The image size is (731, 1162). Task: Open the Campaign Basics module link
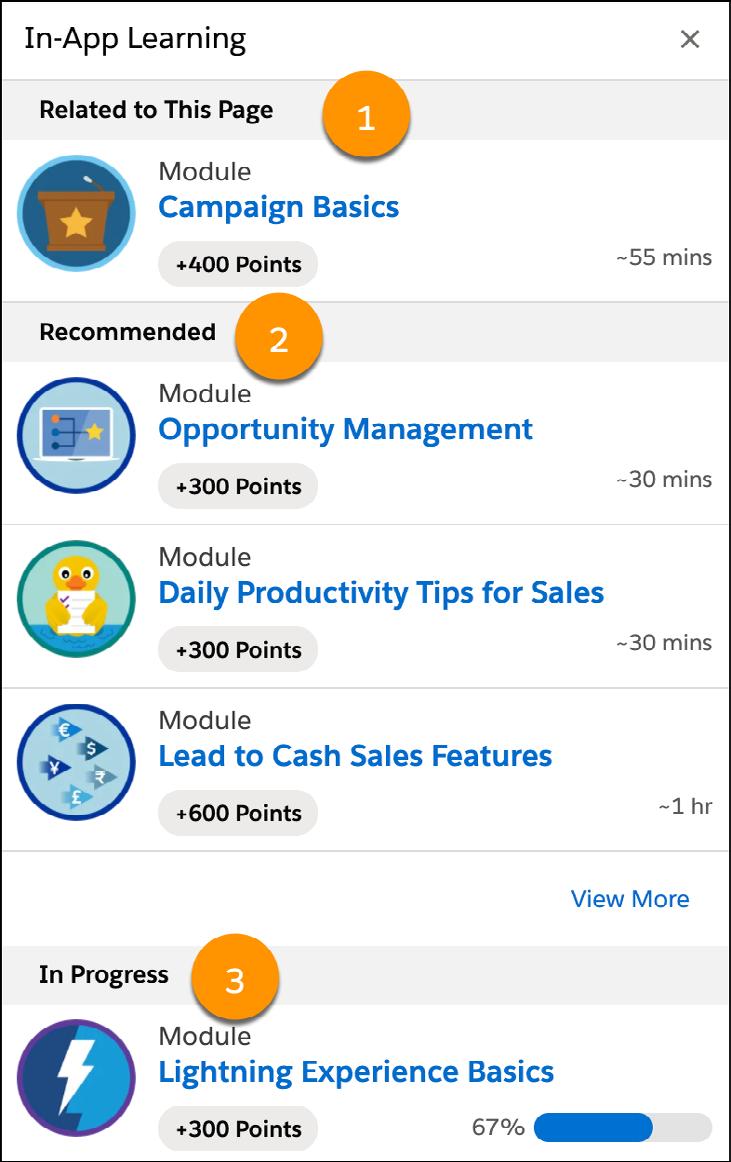pos(279,208)
